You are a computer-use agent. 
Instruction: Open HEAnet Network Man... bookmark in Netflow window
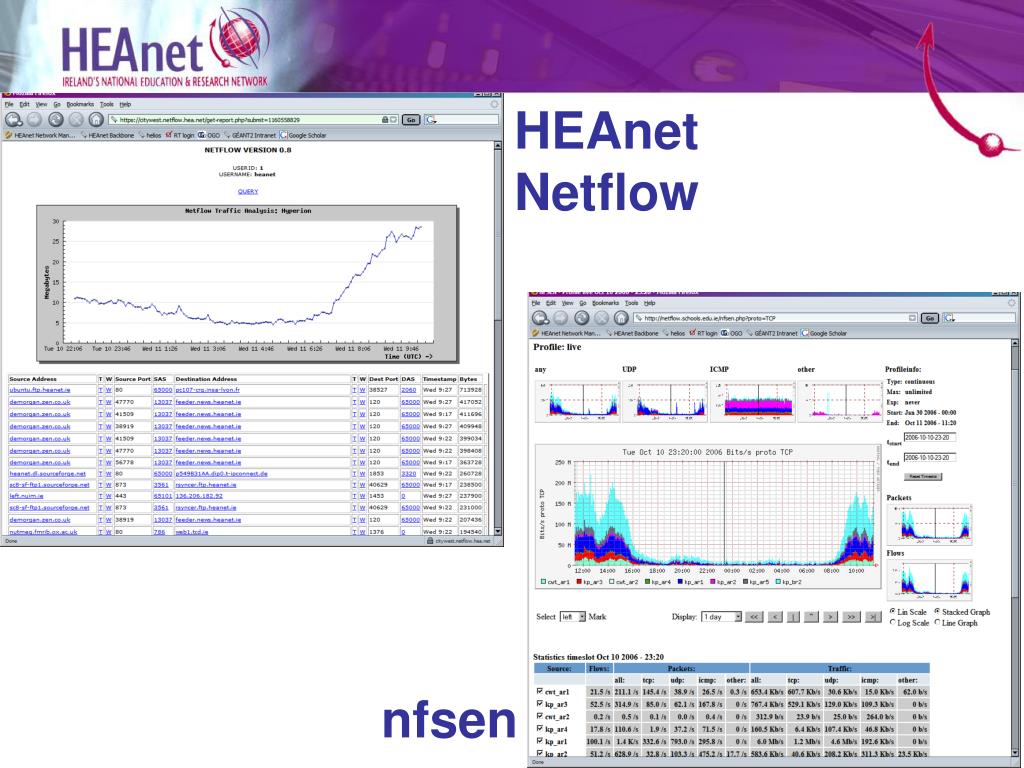tap(40, 135)
